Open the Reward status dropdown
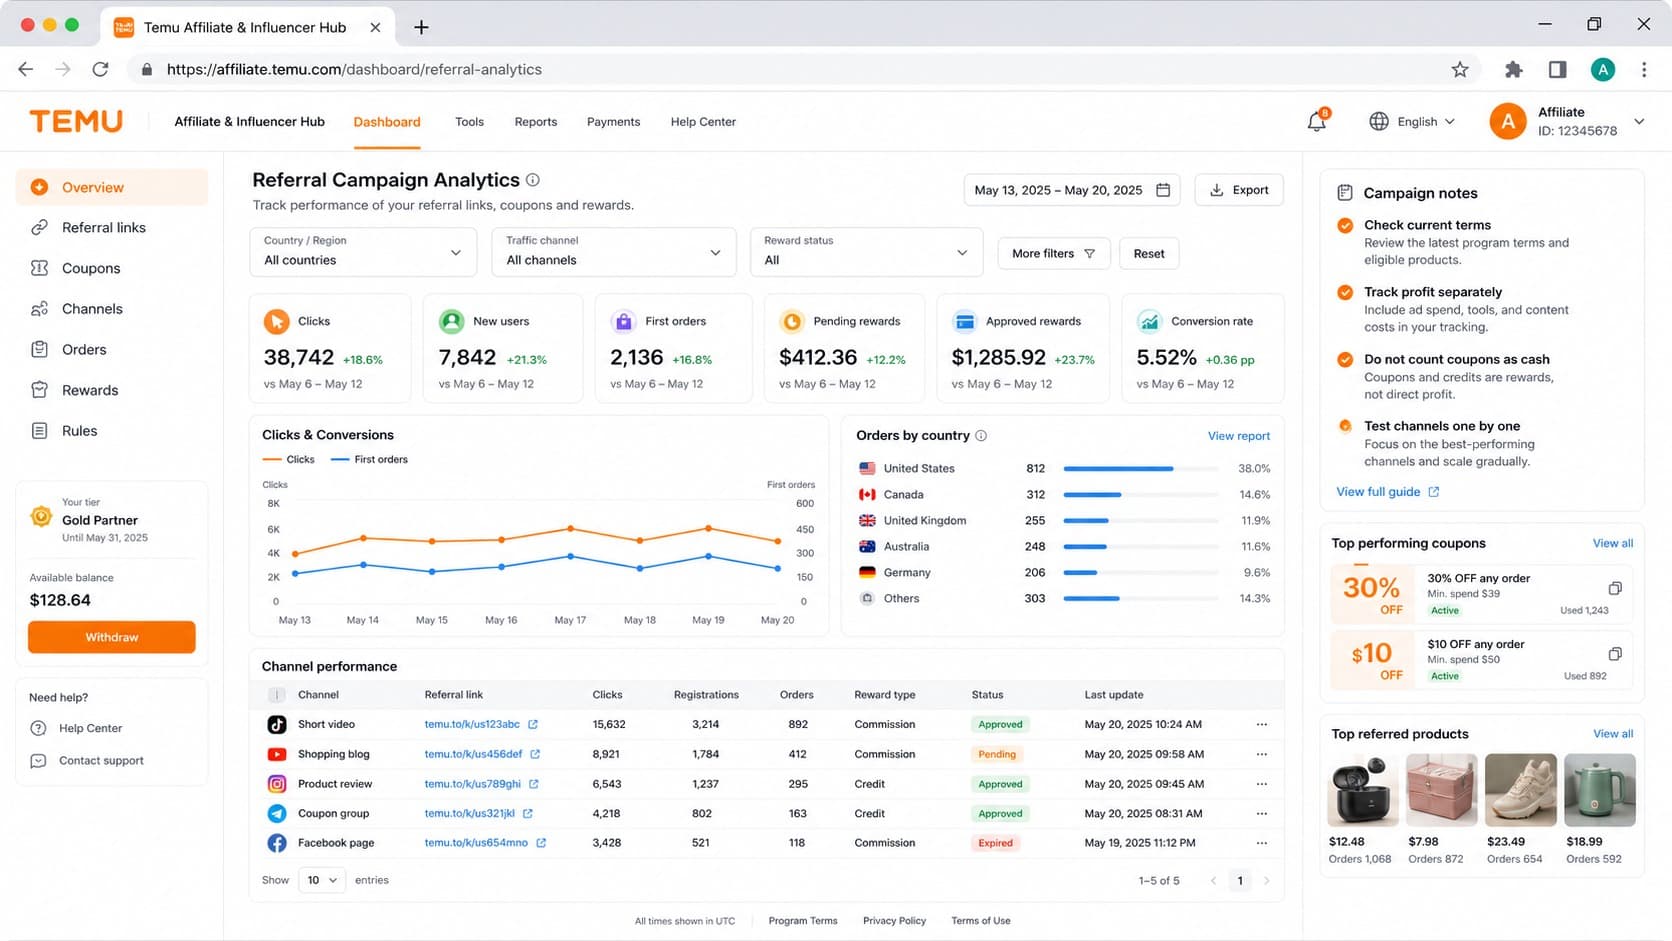Screen dimensions: 1672x941 coord(866,252)
